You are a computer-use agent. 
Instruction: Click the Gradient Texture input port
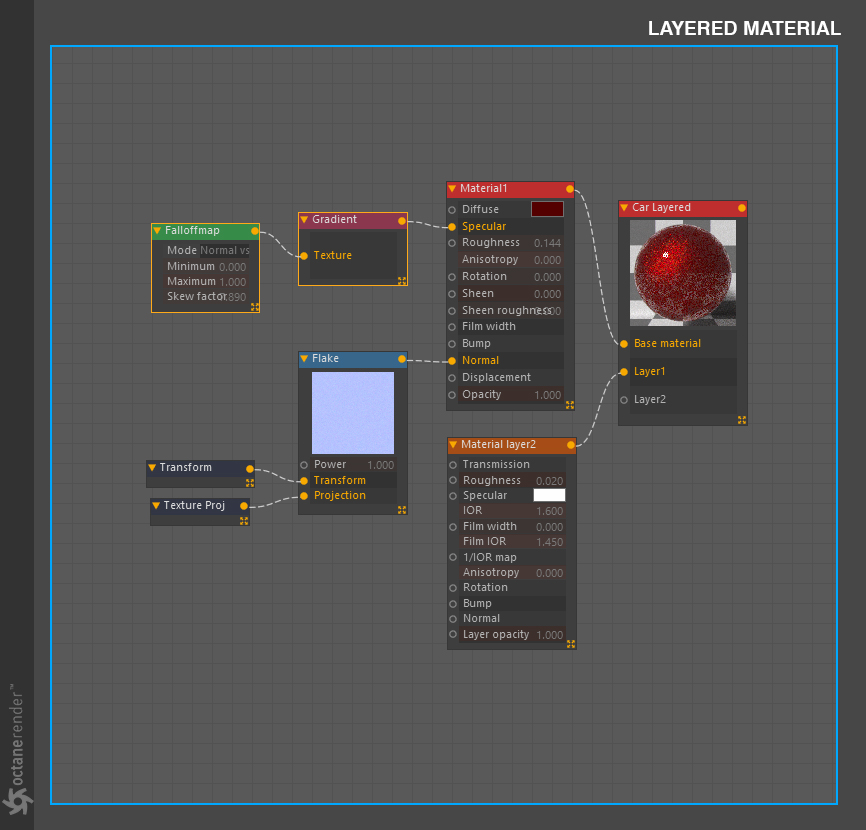pos(304,256)
